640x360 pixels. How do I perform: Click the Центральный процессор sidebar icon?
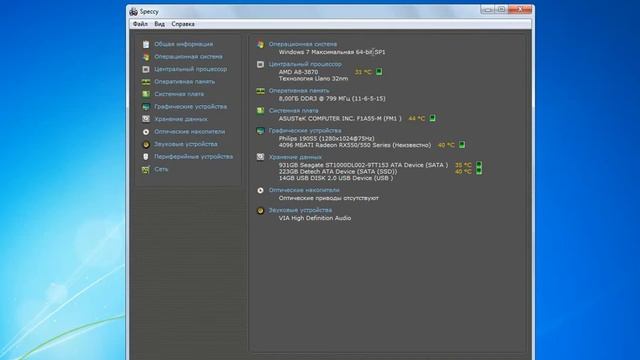coord(146,69)
